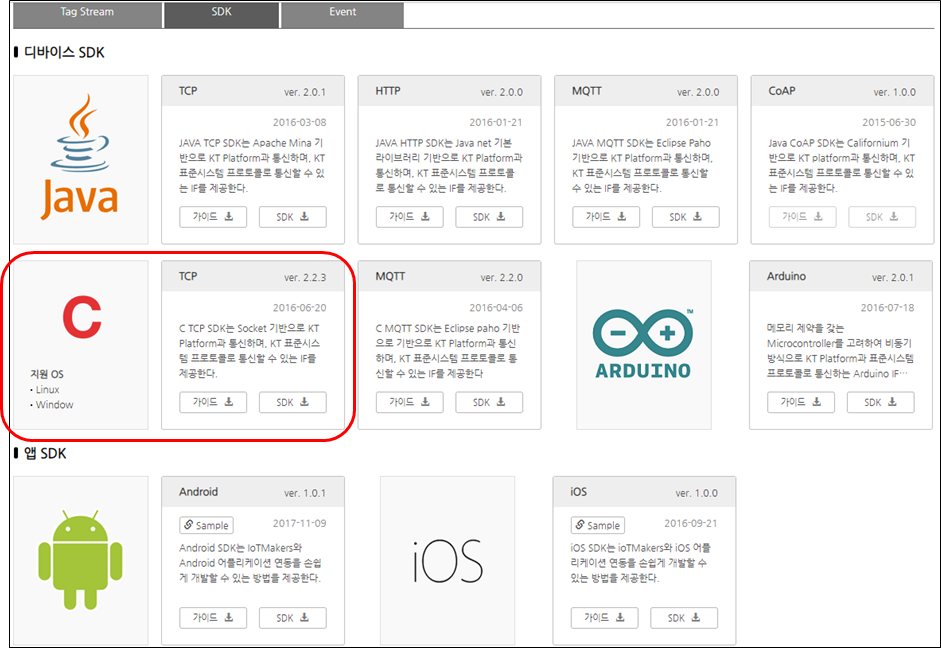Click the ver. 2.2.3 version label

[305, 277]
